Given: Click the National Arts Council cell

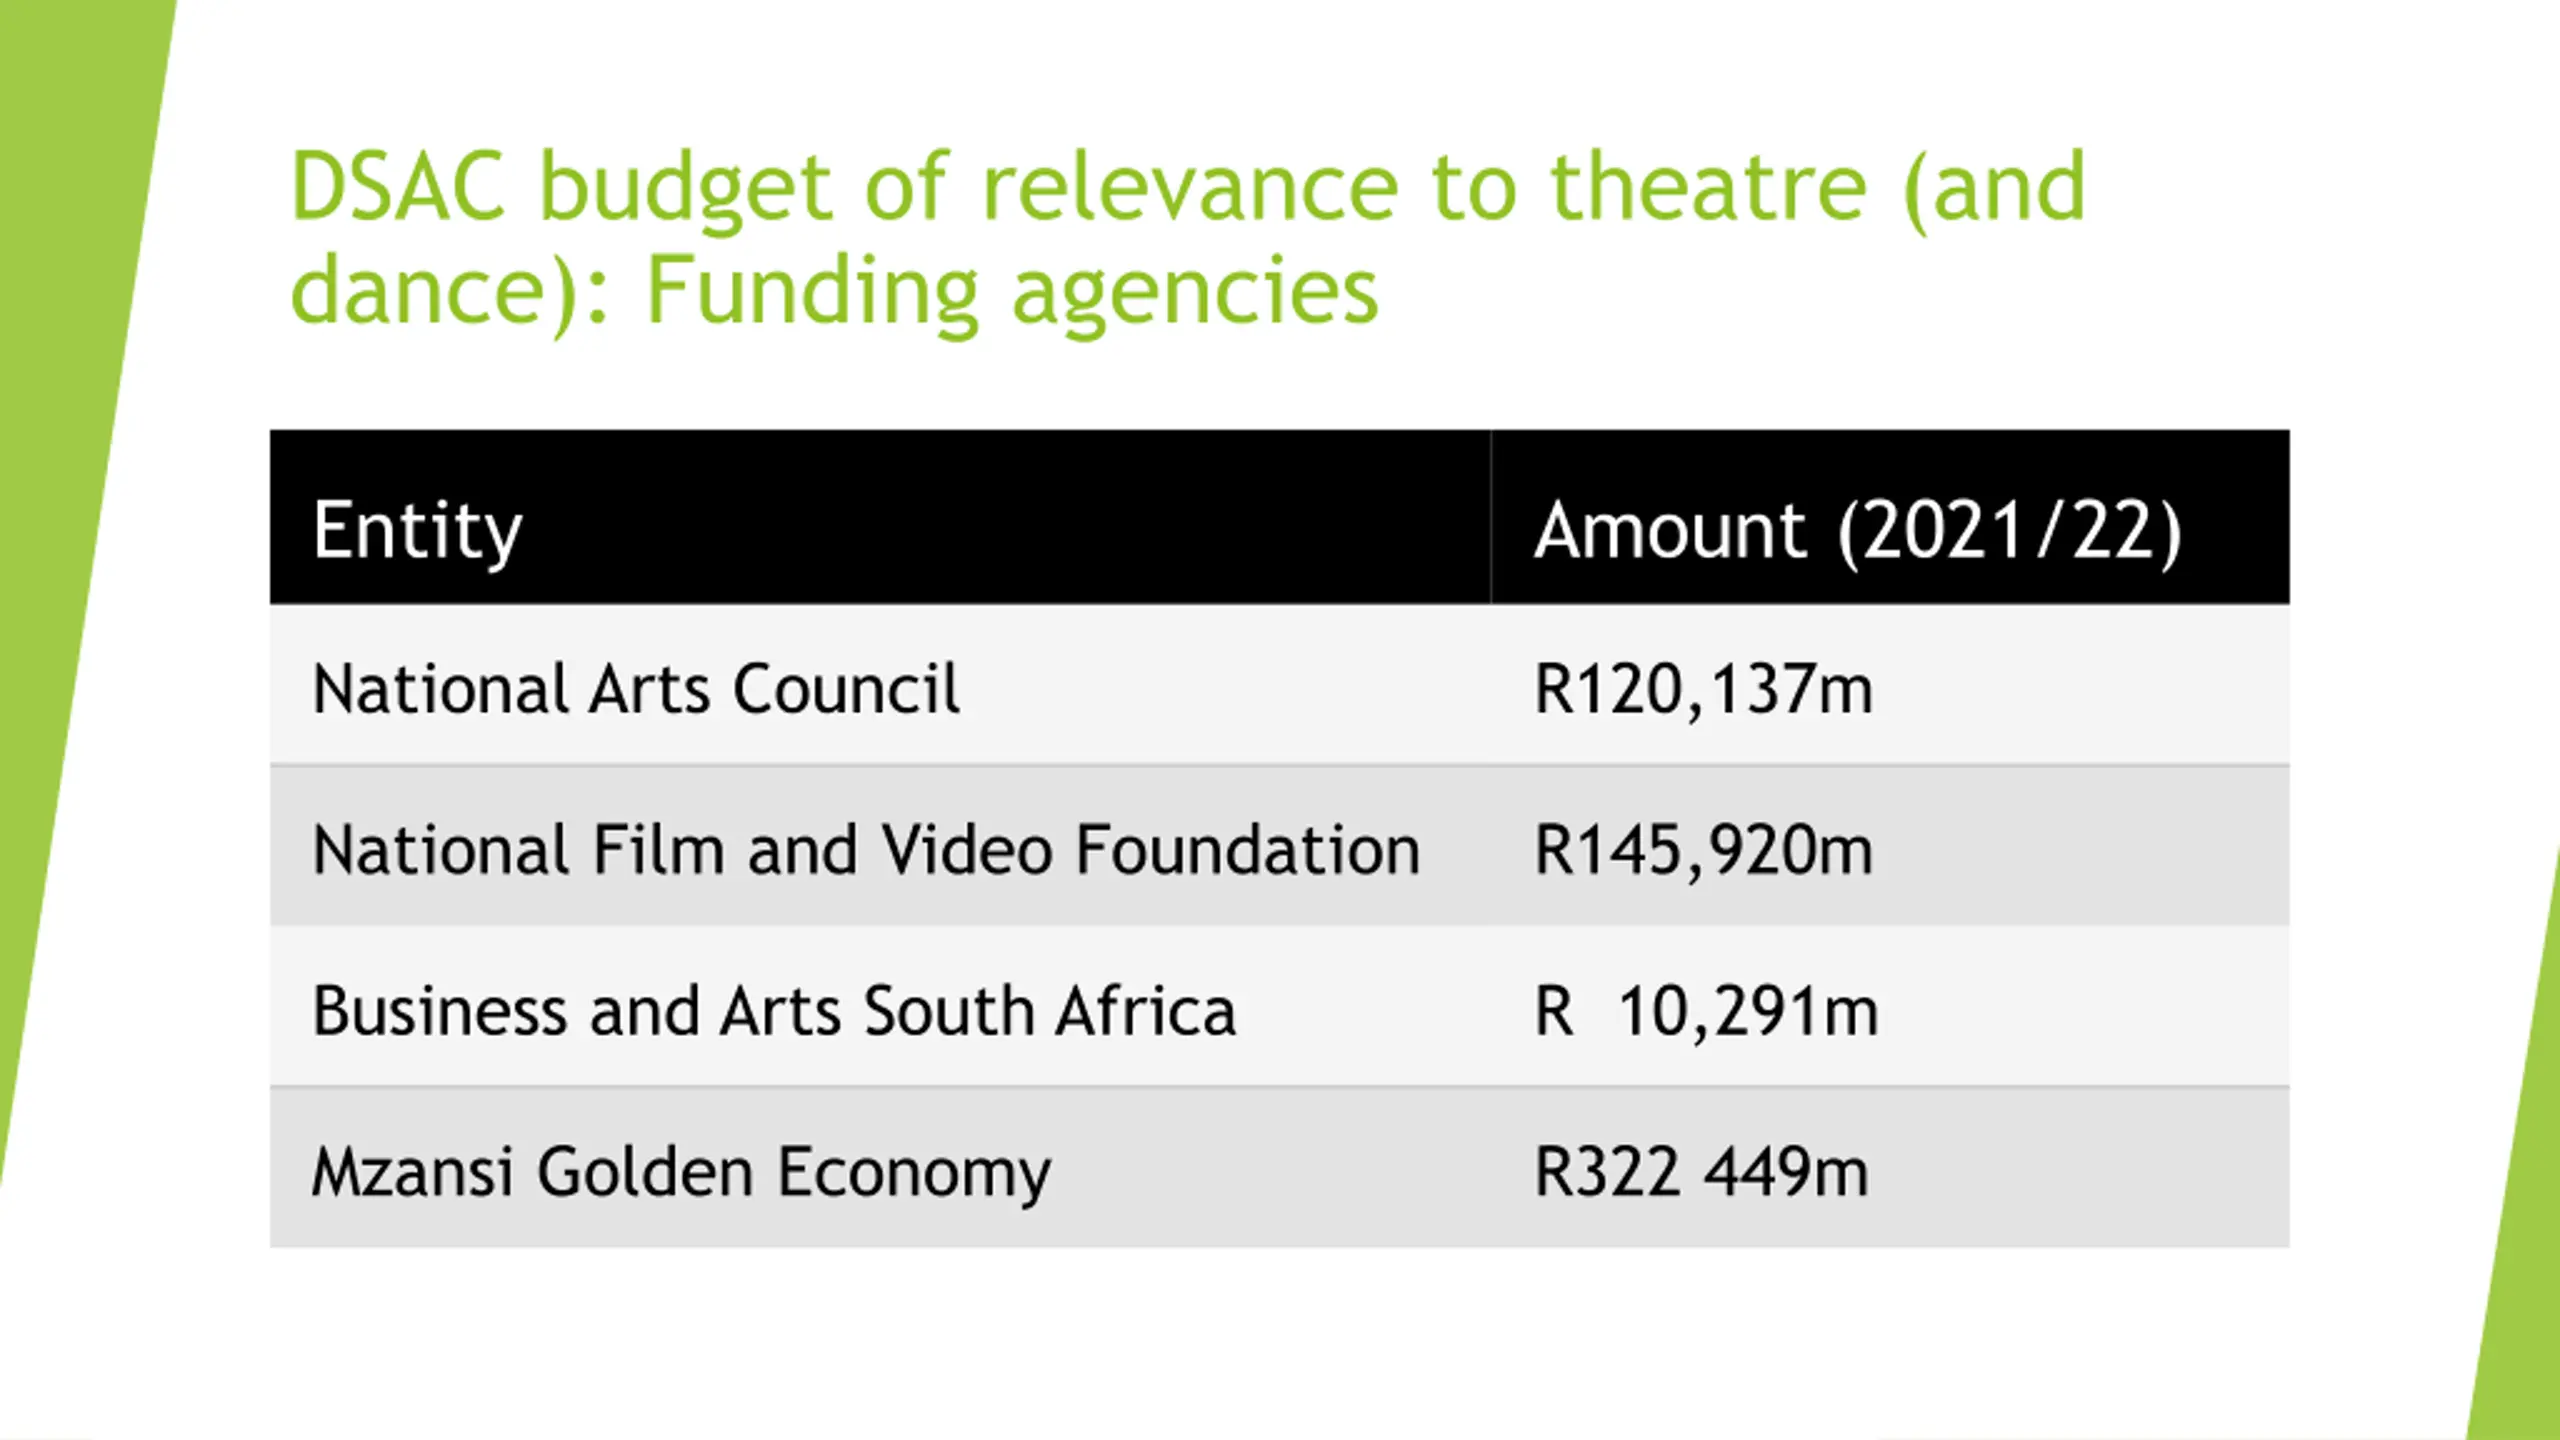Looking at the screenshot, I should (x=880, y=686).
